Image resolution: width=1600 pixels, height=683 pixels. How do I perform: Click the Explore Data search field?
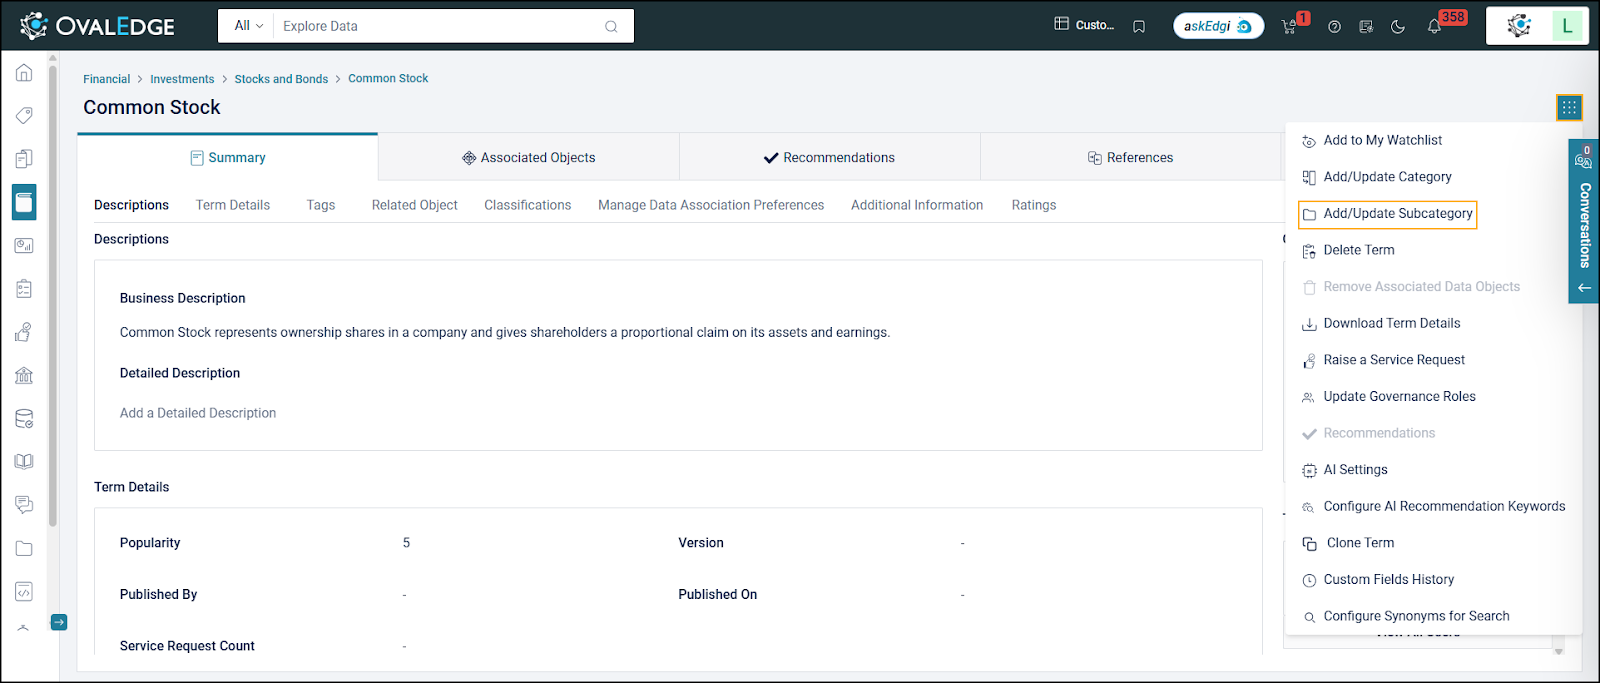(x=440, y=26)
